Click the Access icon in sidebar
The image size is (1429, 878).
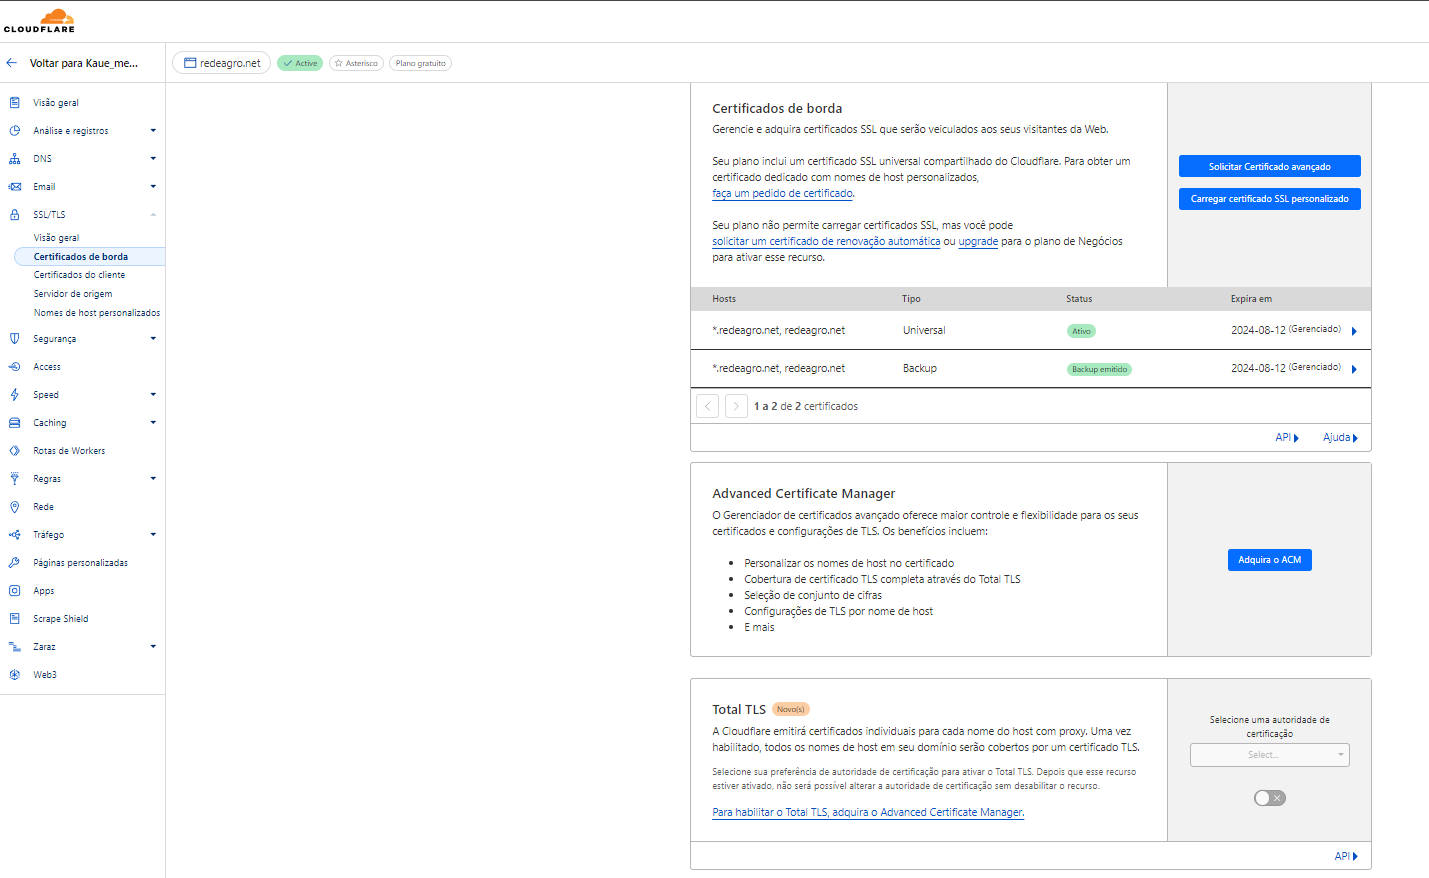[14, 367]
